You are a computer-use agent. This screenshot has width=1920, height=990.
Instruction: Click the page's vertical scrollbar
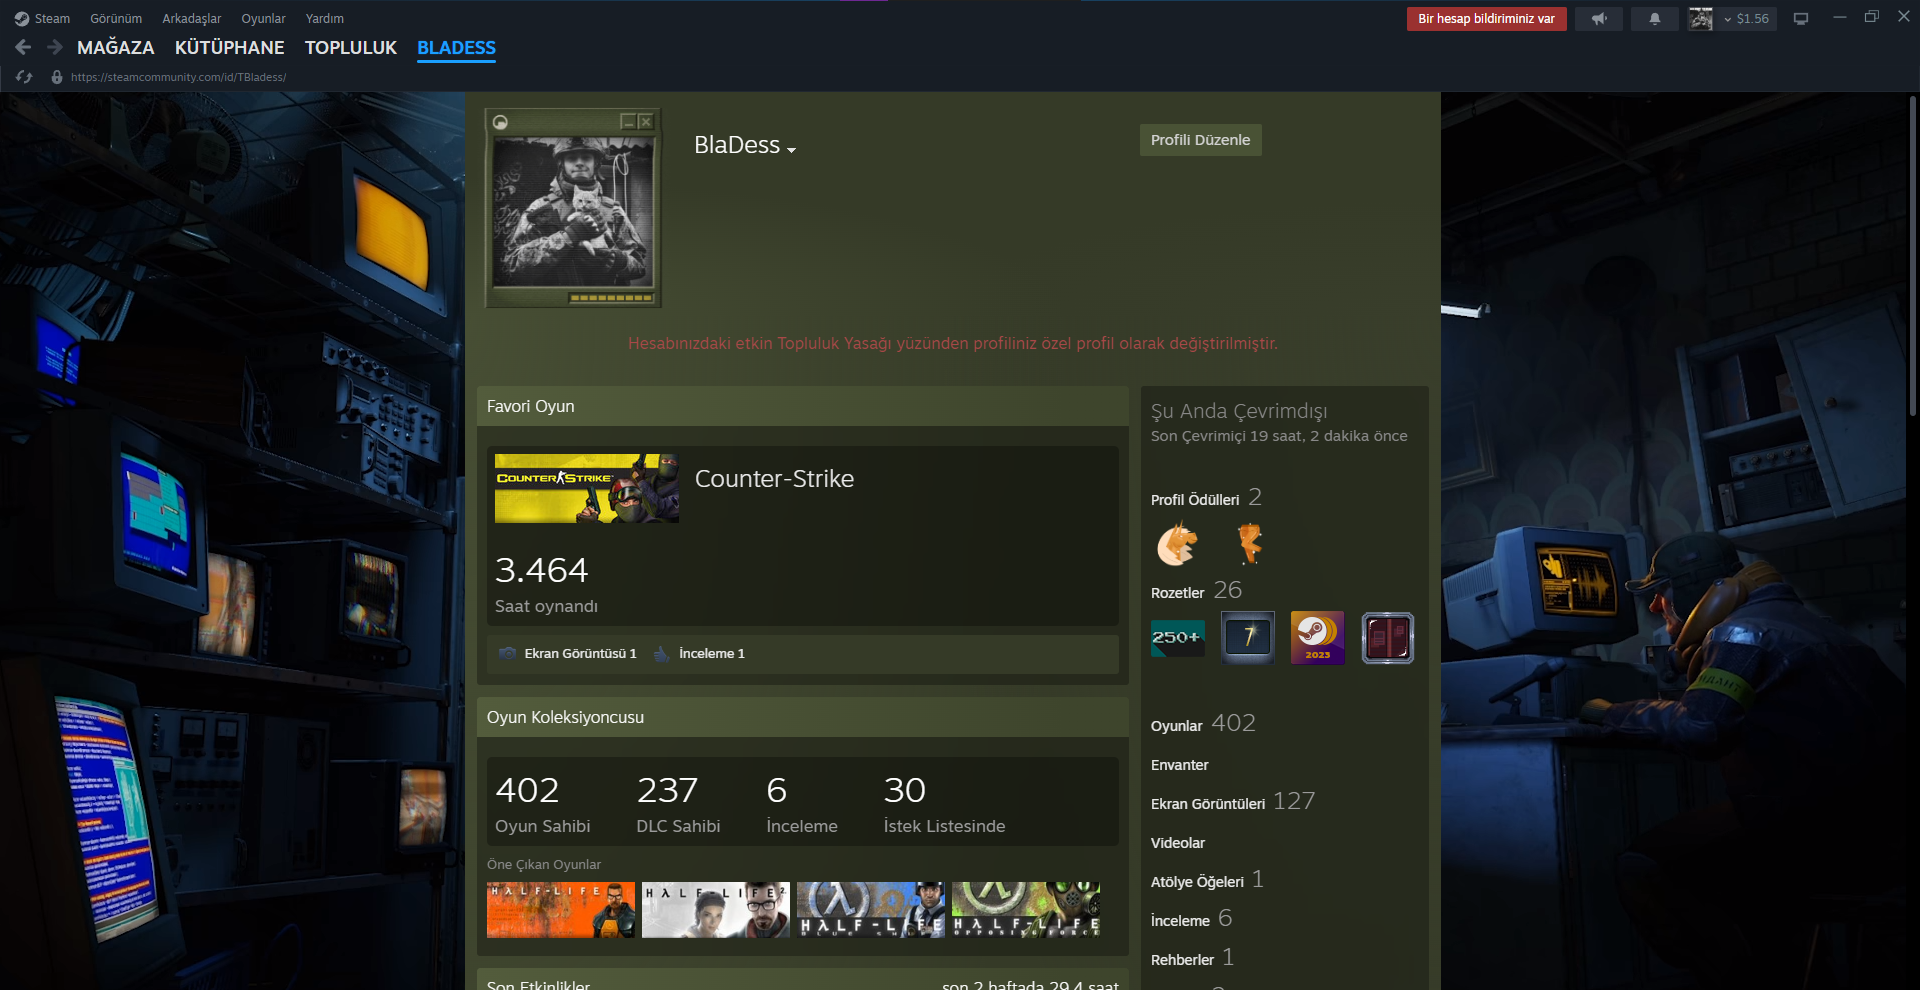(1913, 258)
